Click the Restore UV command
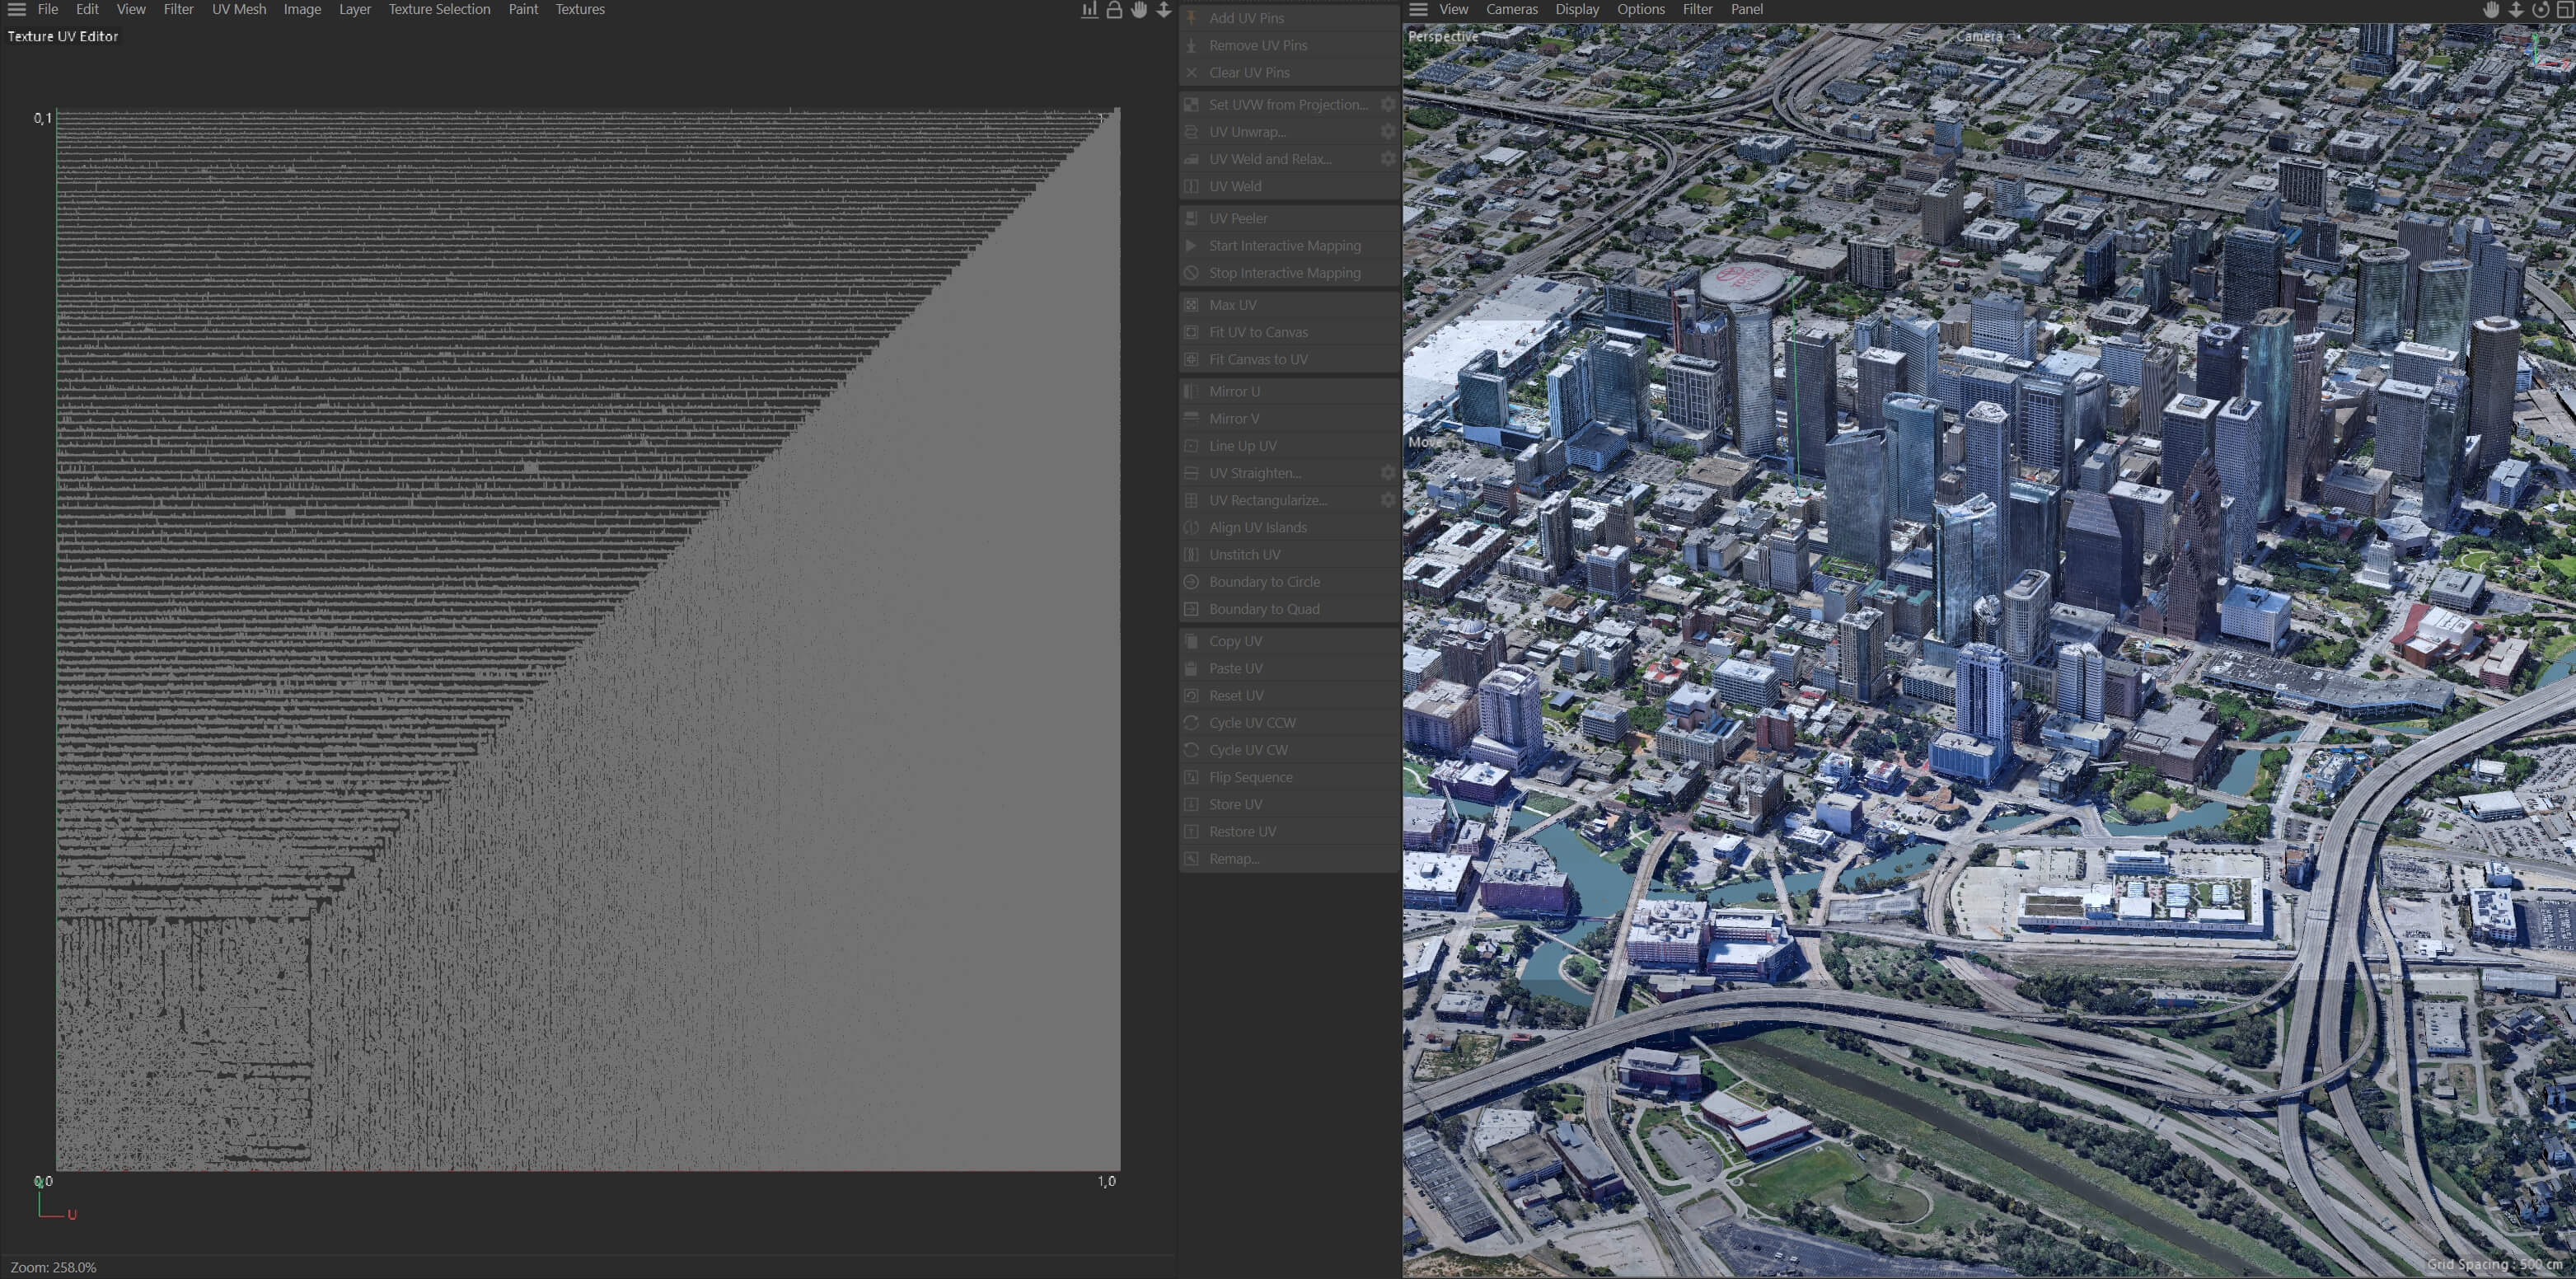This screenshot has width=2576, height=1279. 1289,831
